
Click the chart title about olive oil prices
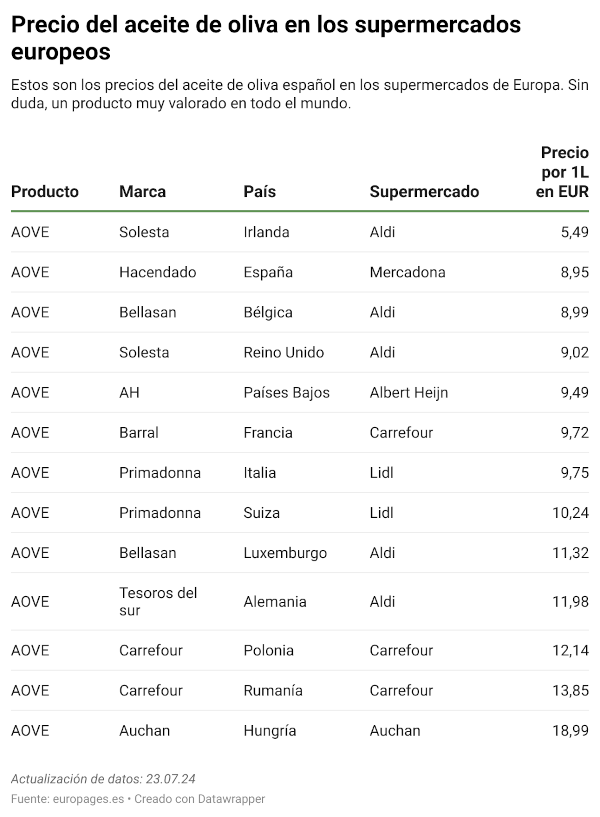click(x=266, y=38)
